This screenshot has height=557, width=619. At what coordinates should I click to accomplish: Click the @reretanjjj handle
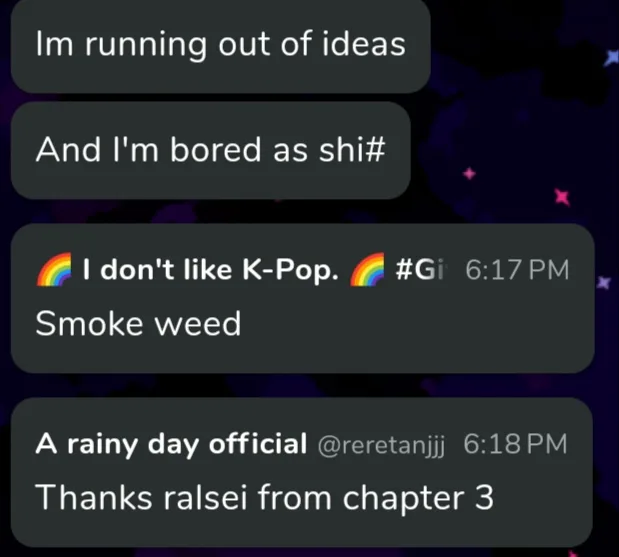point(381,445)
